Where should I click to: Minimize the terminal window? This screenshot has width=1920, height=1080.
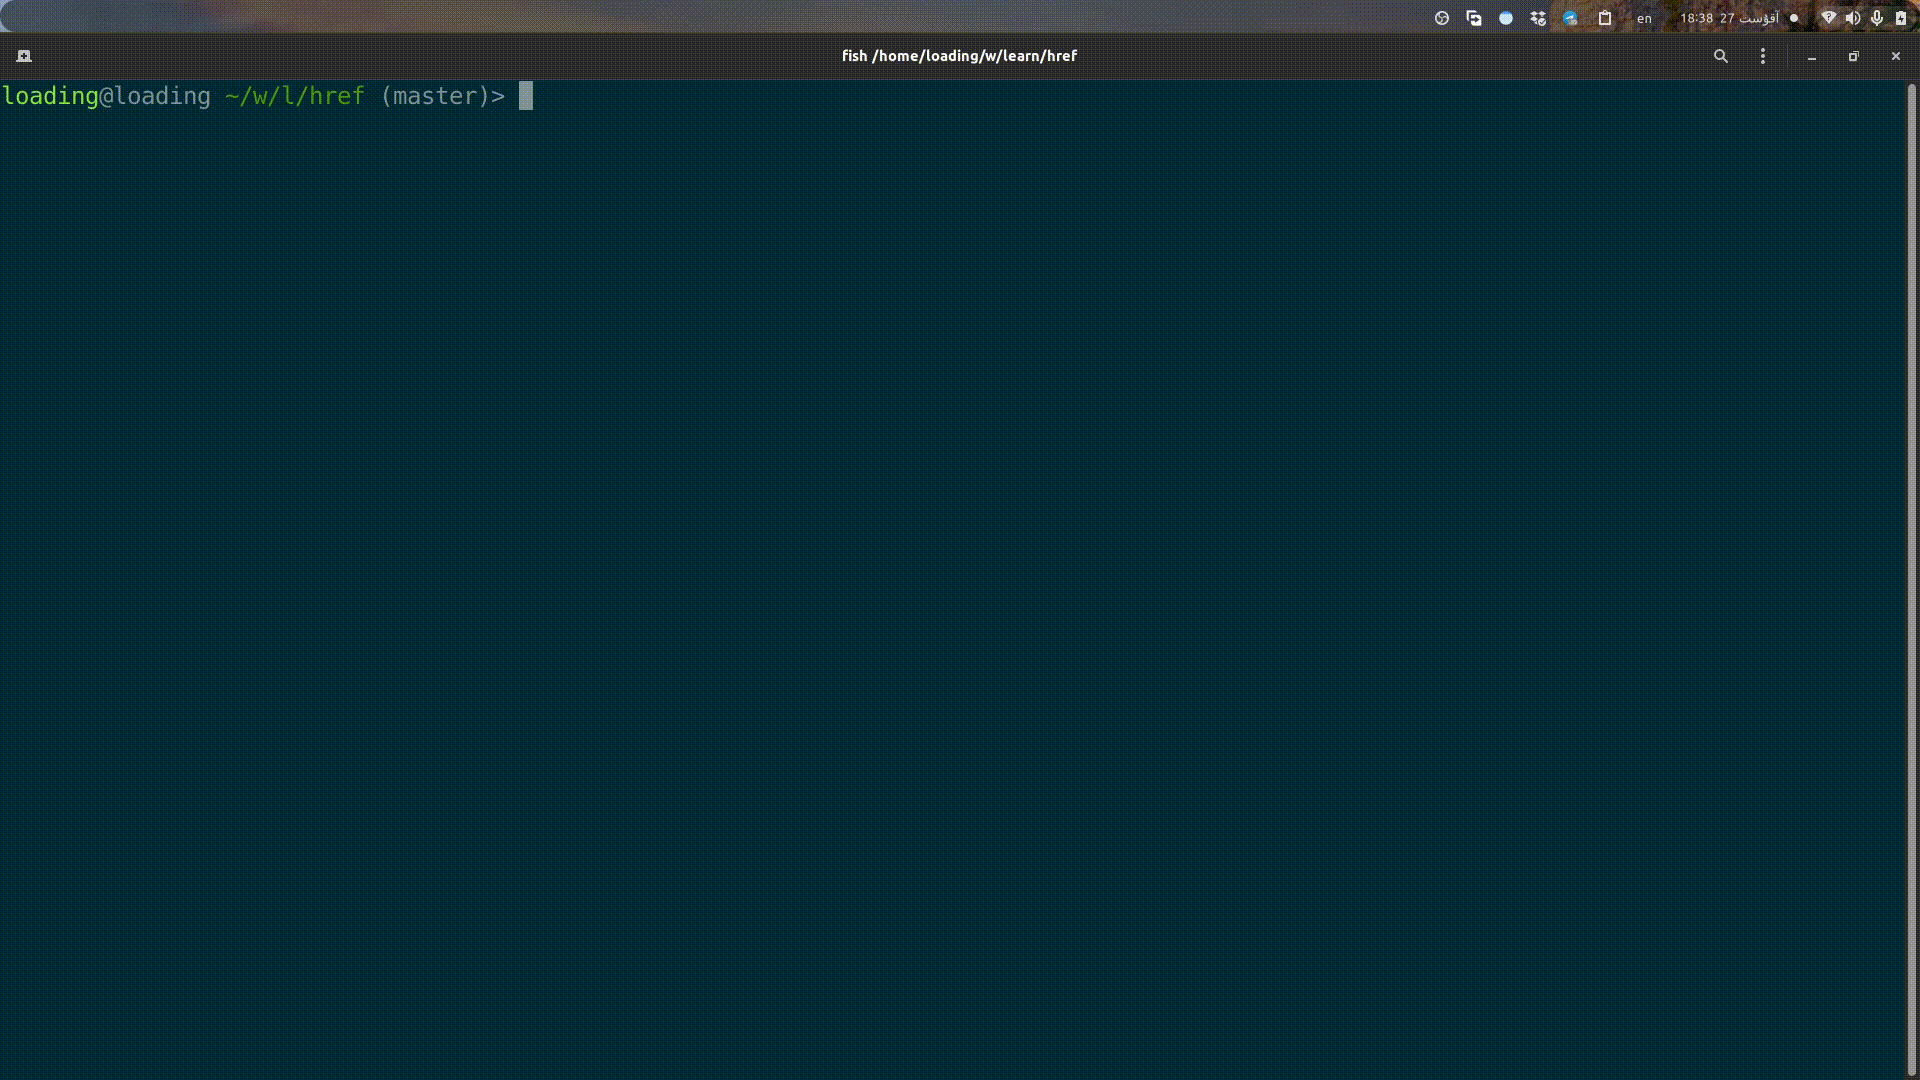click(x=1812, y=56)
